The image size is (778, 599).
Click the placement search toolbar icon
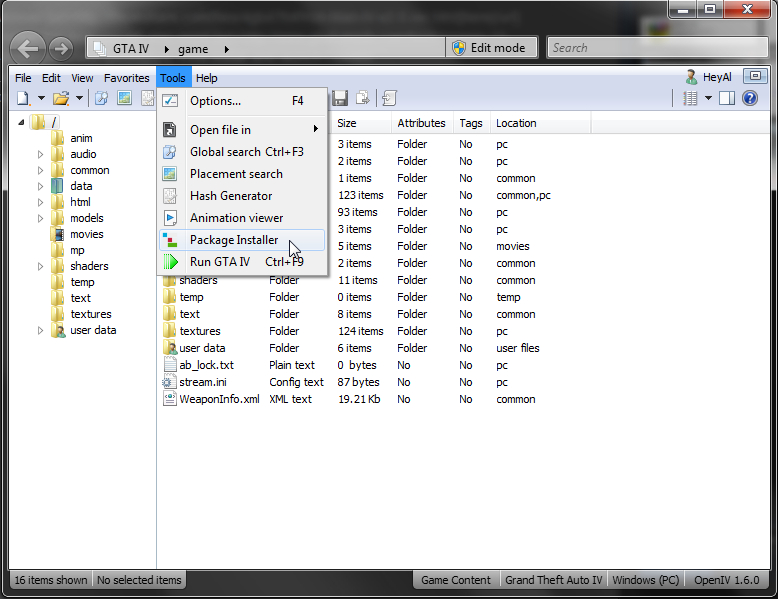[x=124, y=98]
